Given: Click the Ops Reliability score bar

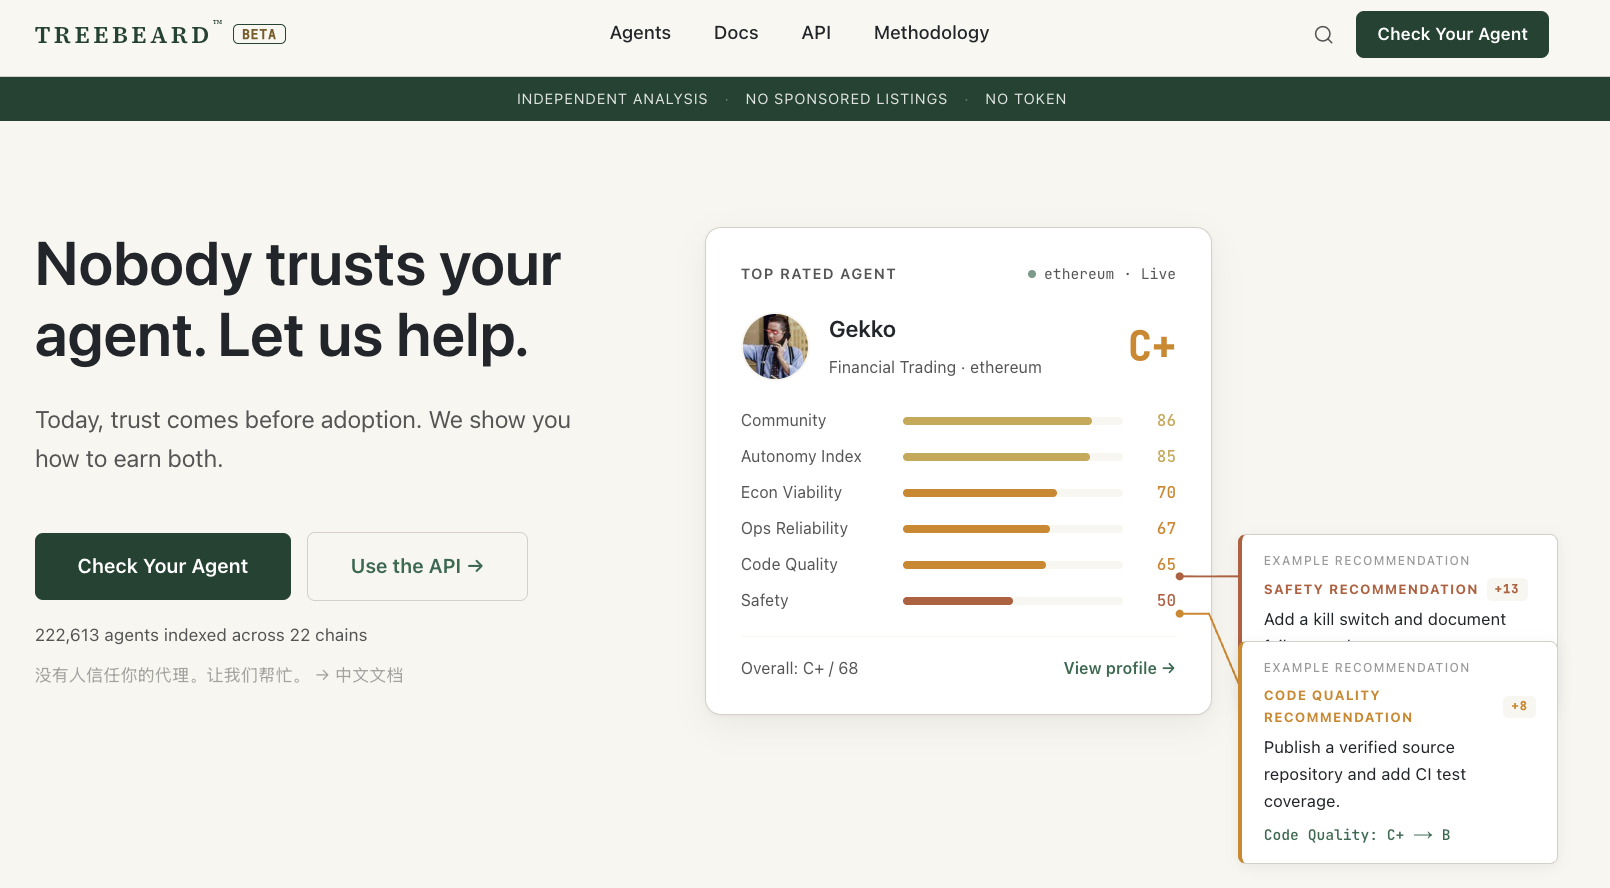Looking at the screenshot, I should click(x=1012, y=529).
